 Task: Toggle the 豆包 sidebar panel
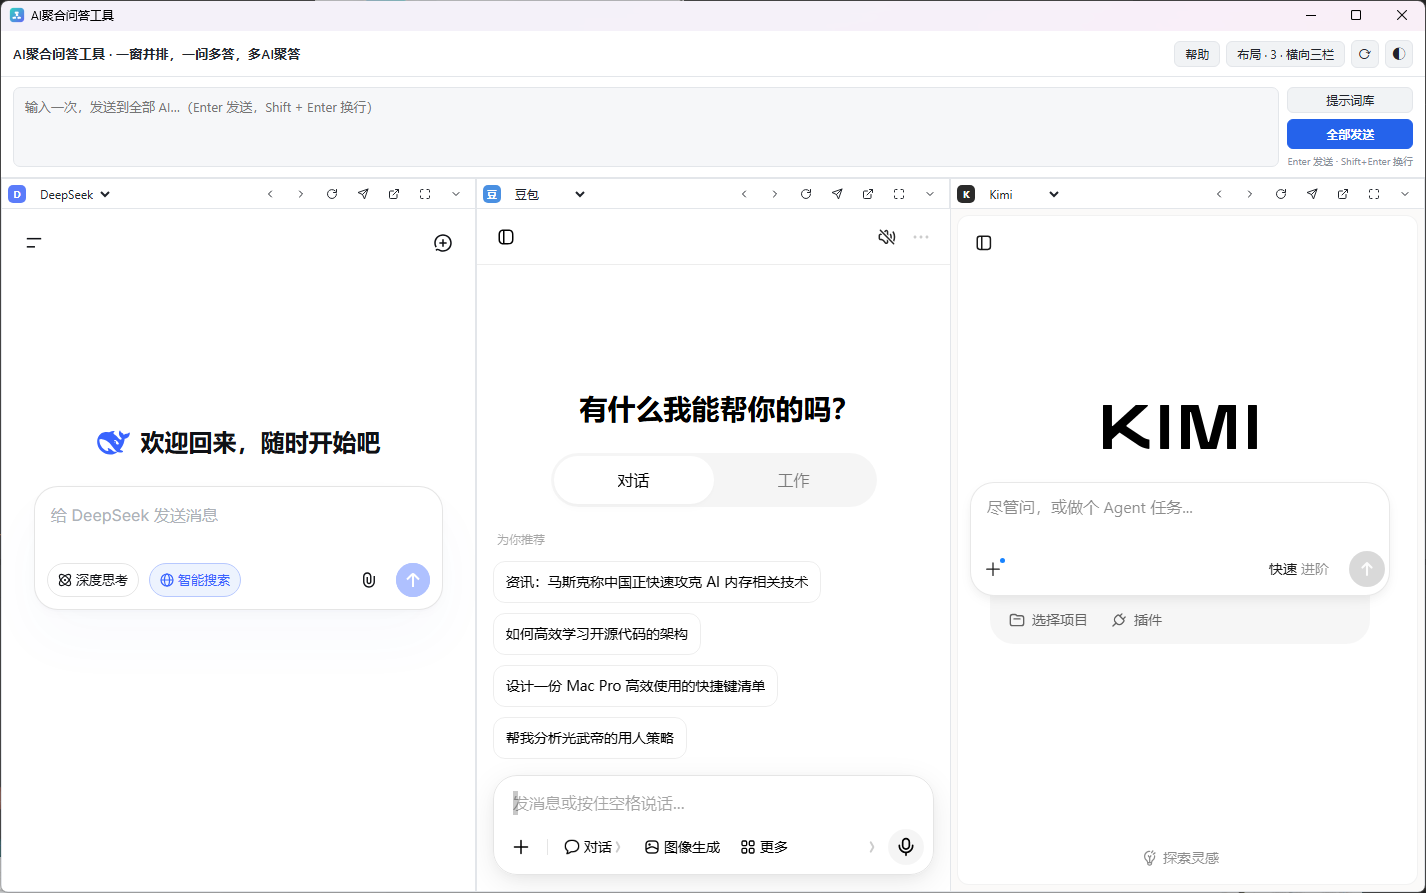tap(506, 237)
